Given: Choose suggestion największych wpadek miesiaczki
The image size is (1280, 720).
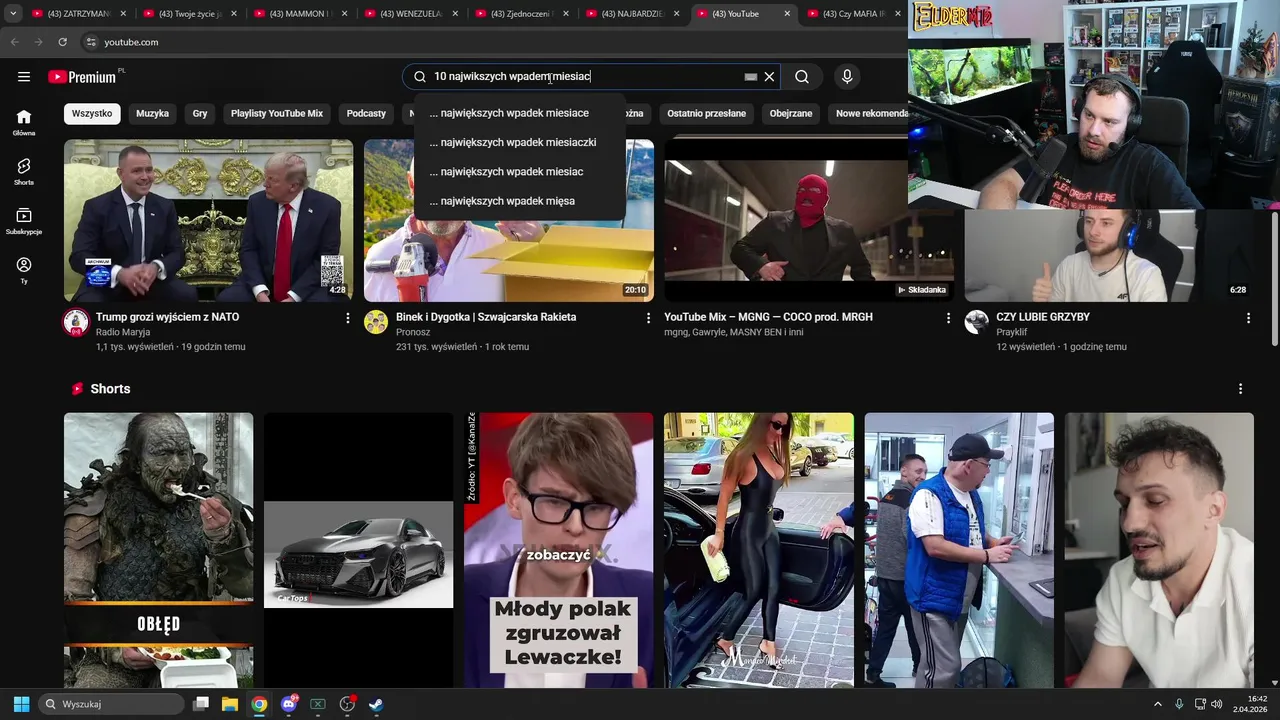Looking at the screenshot, I should tap(519, 142).
